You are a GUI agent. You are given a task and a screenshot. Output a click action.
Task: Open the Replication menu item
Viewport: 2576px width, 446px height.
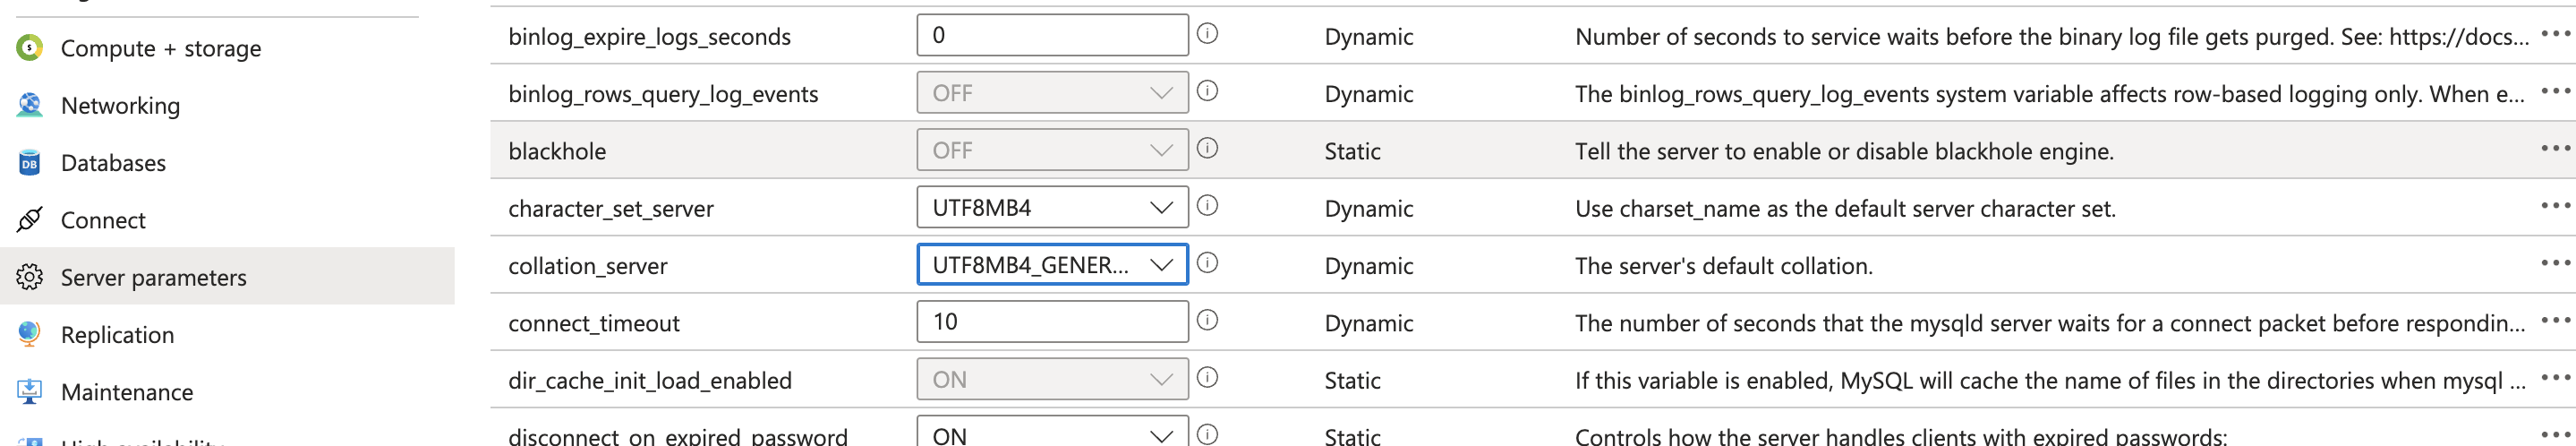(117, 334)
